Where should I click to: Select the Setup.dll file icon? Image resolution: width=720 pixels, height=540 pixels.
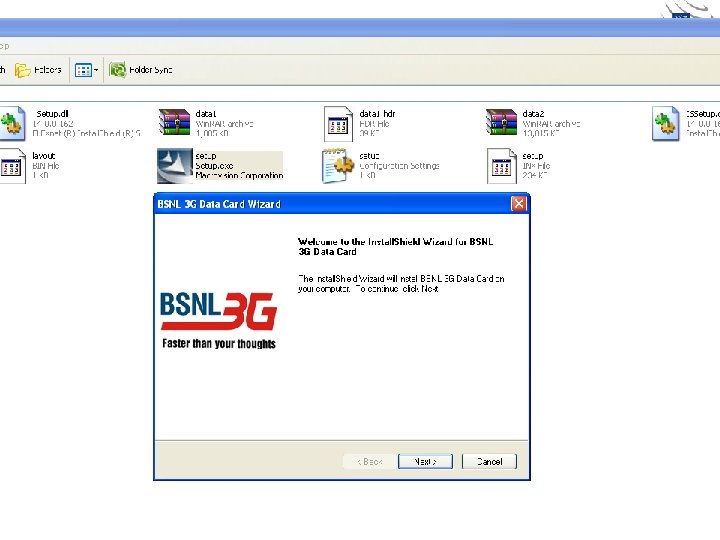click(x=12, y=123)
